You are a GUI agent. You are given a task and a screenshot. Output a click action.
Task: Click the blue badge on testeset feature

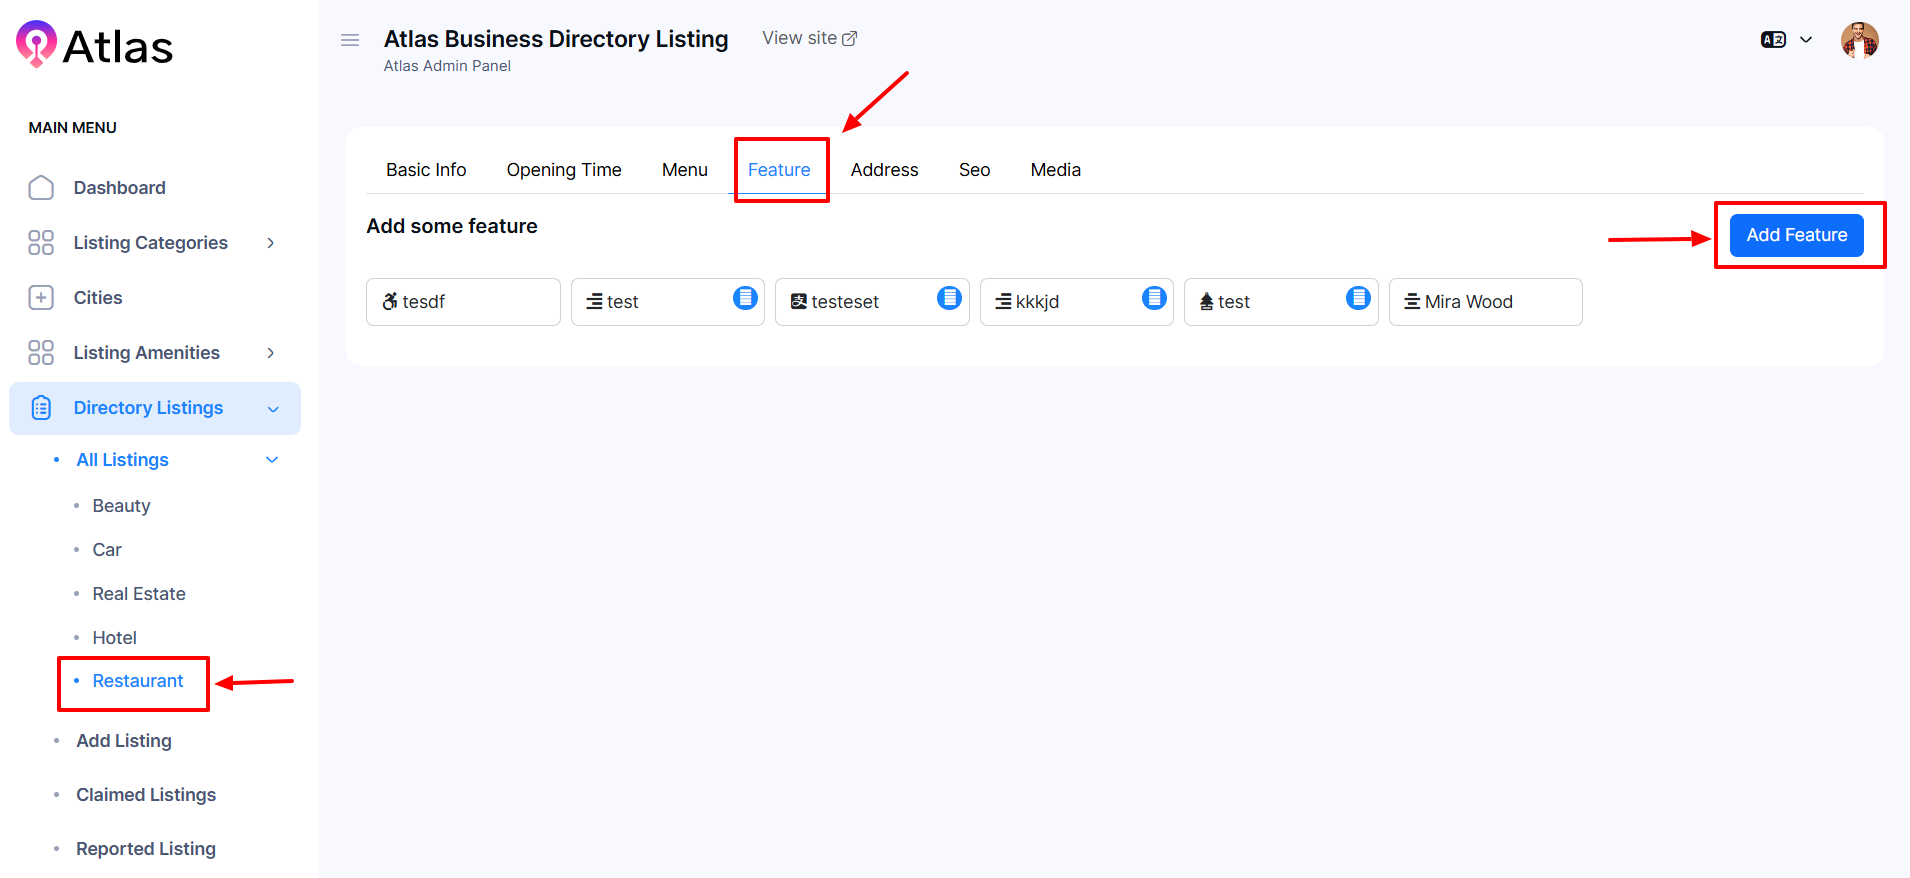coord(949,298)
